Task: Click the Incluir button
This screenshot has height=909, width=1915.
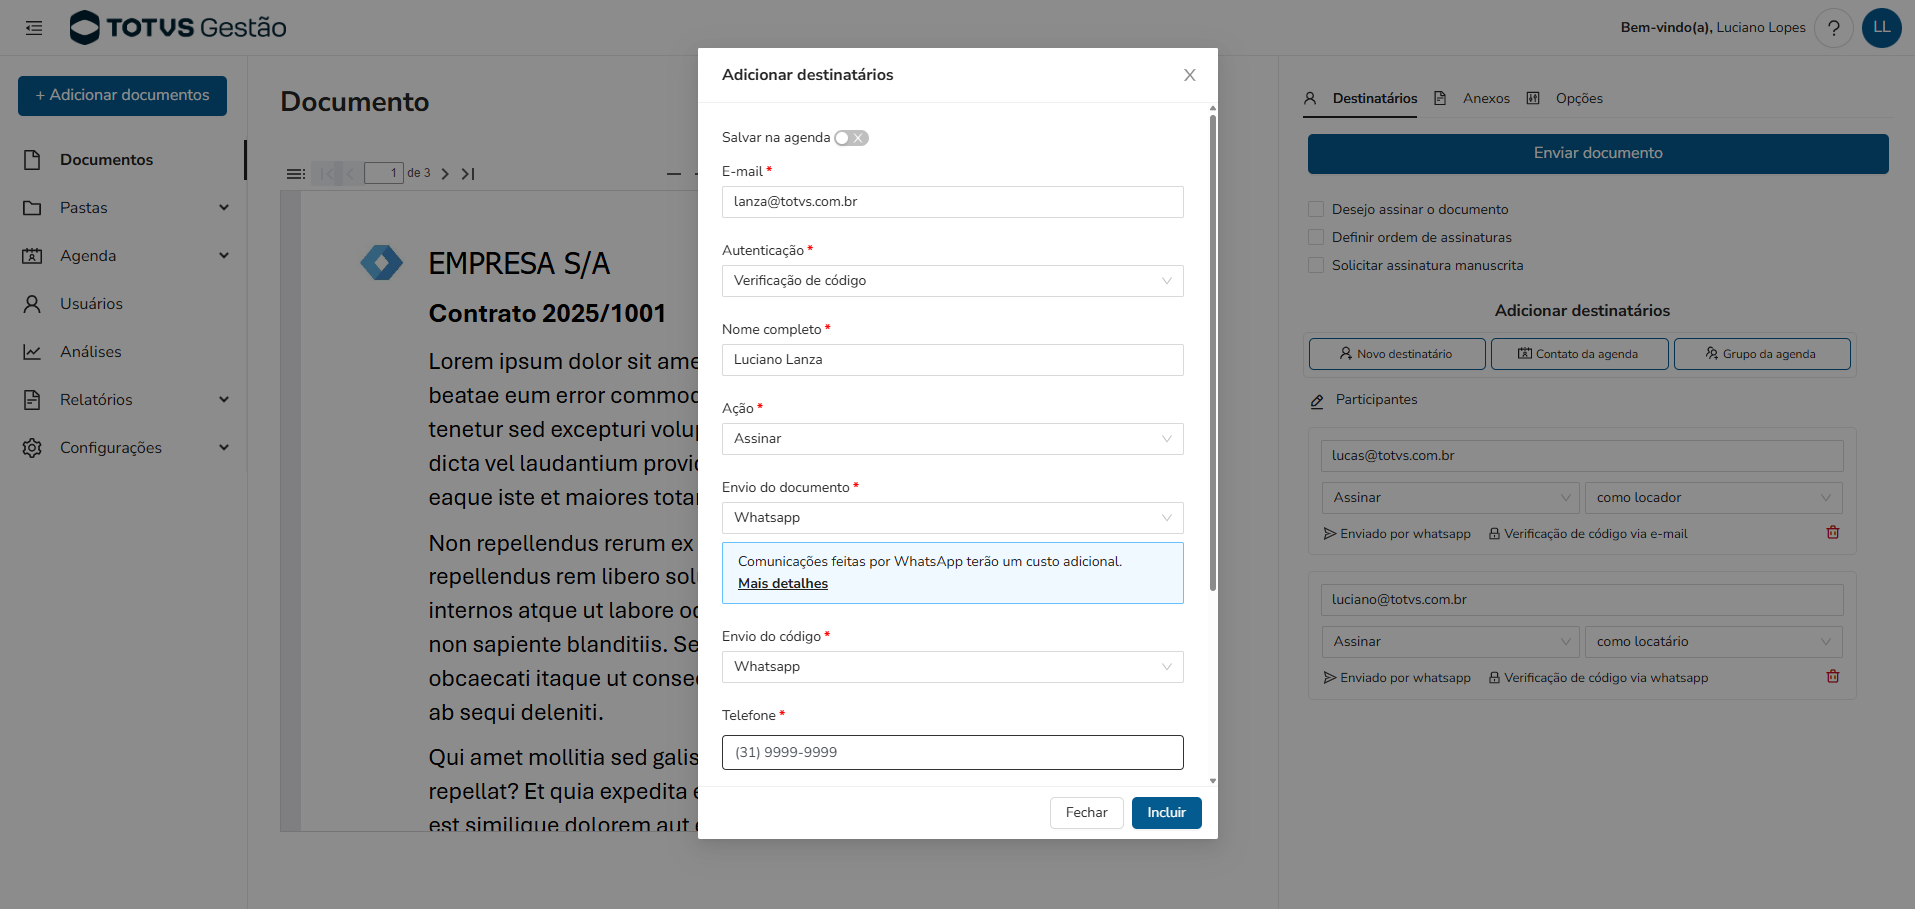Action: 1166,813
